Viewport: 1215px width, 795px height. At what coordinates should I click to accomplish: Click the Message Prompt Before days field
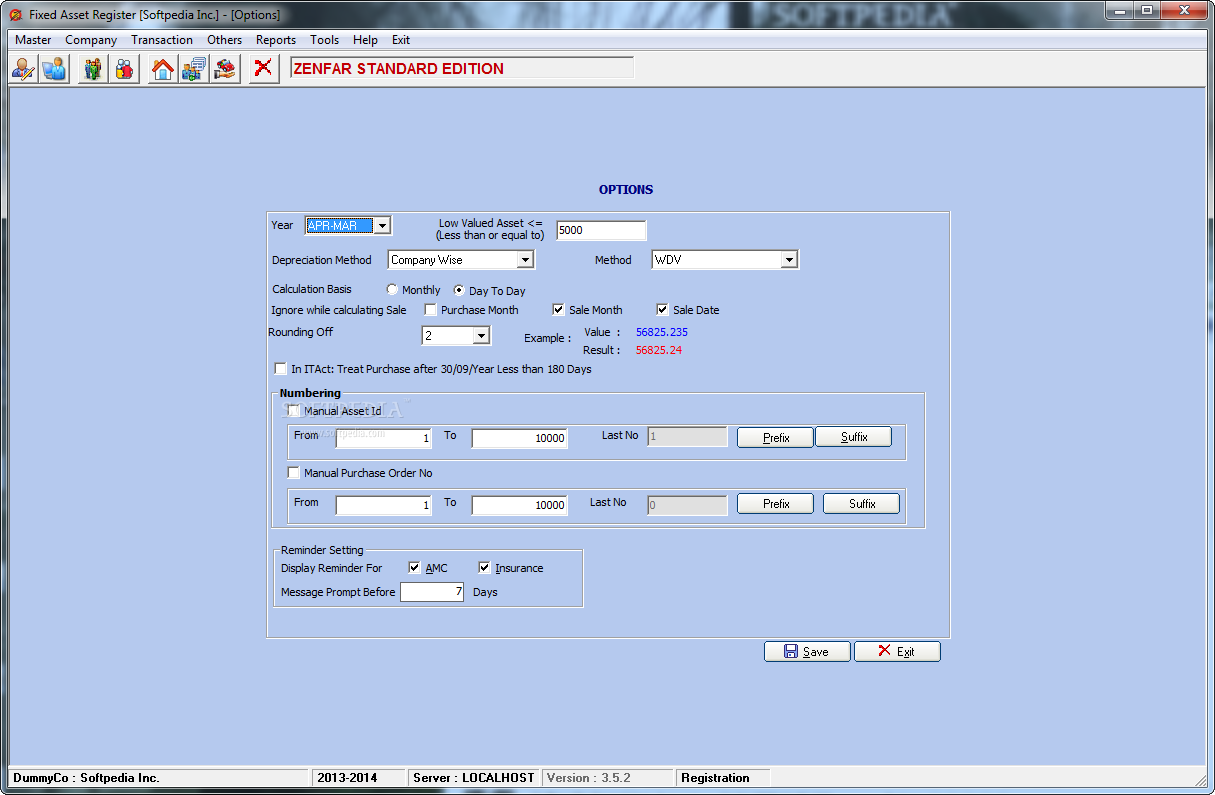tap(432, 592)
